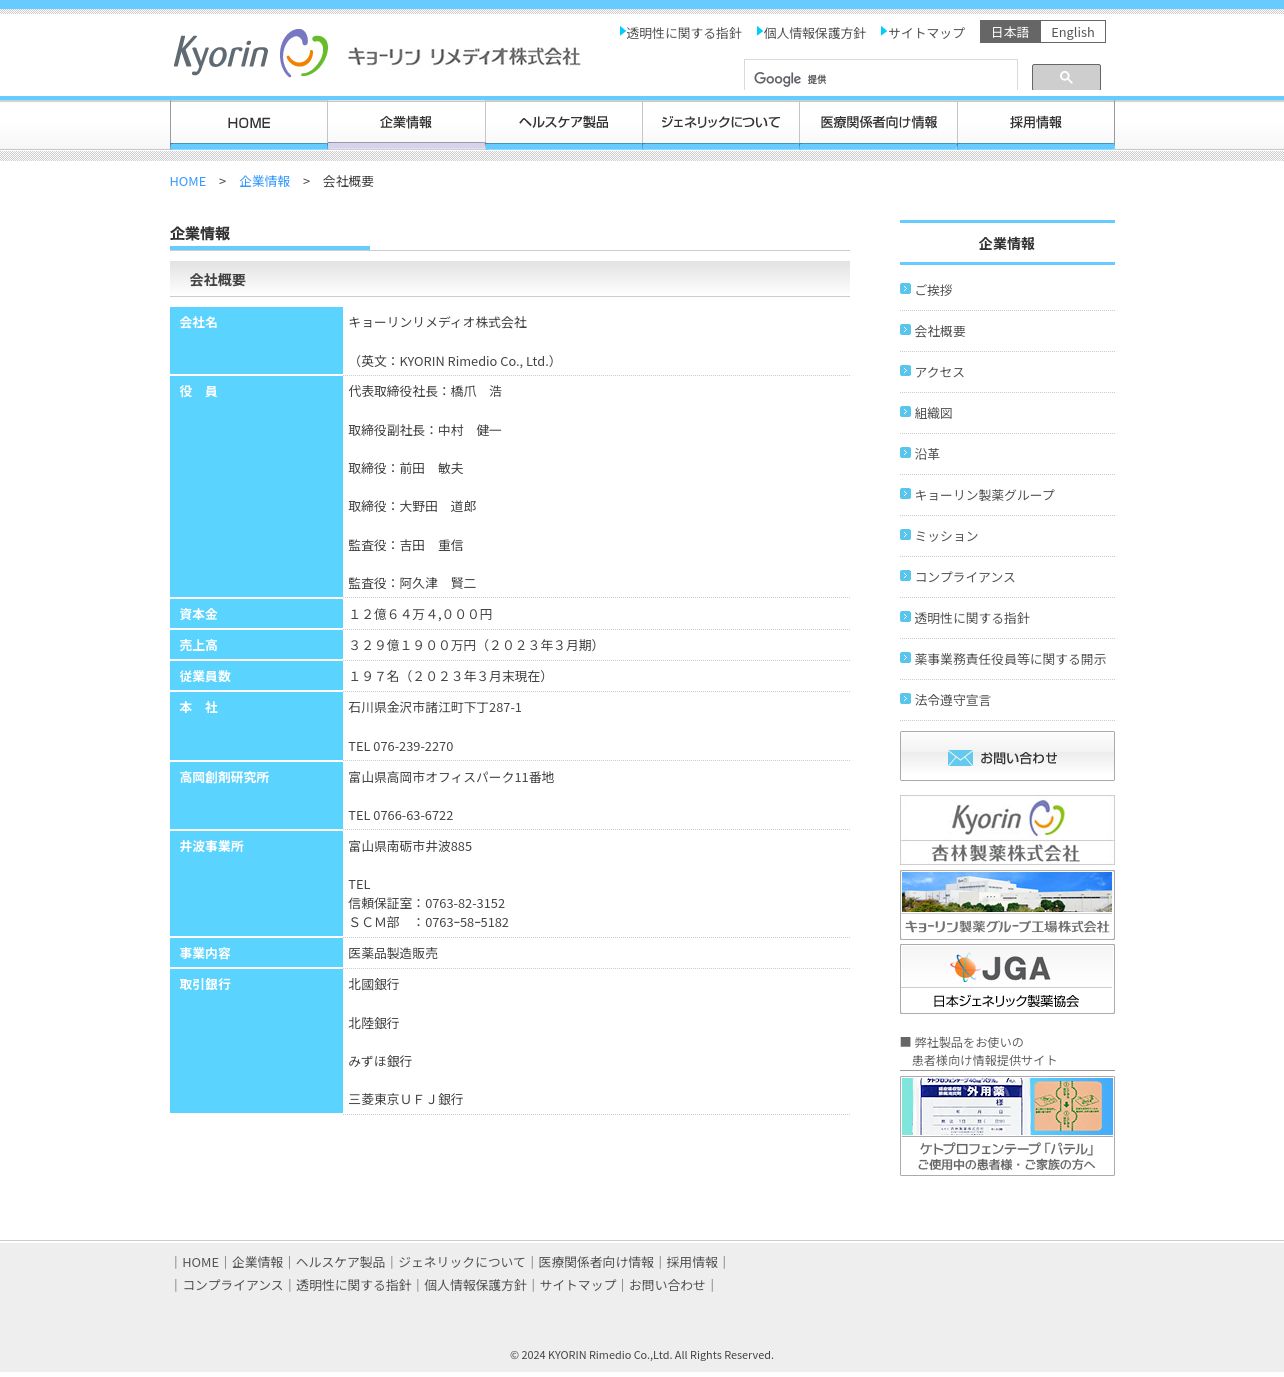Click the arrow icon beside ミッション

click(x=905, y=535)
